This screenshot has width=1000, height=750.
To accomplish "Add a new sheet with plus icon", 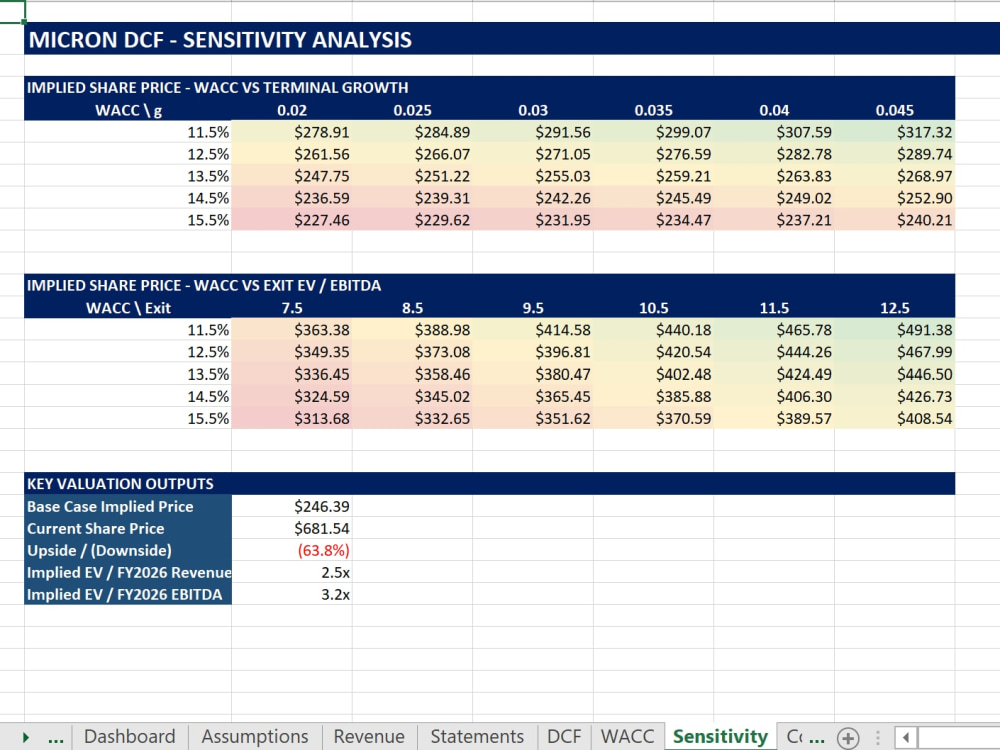I will [x=848, y=738].
